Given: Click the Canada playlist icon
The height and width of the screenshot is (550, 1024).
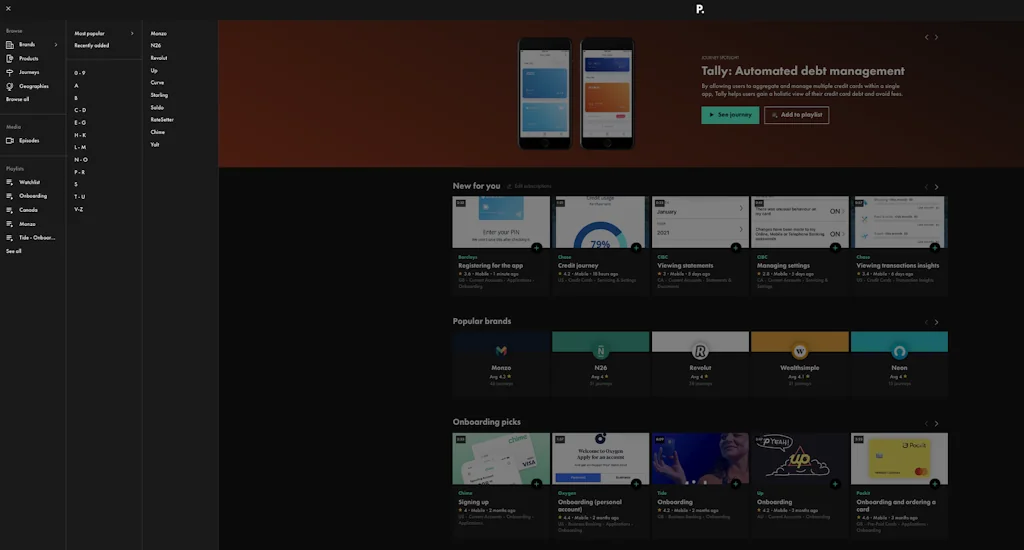Looking at the screenshot, I should [10, 210].
